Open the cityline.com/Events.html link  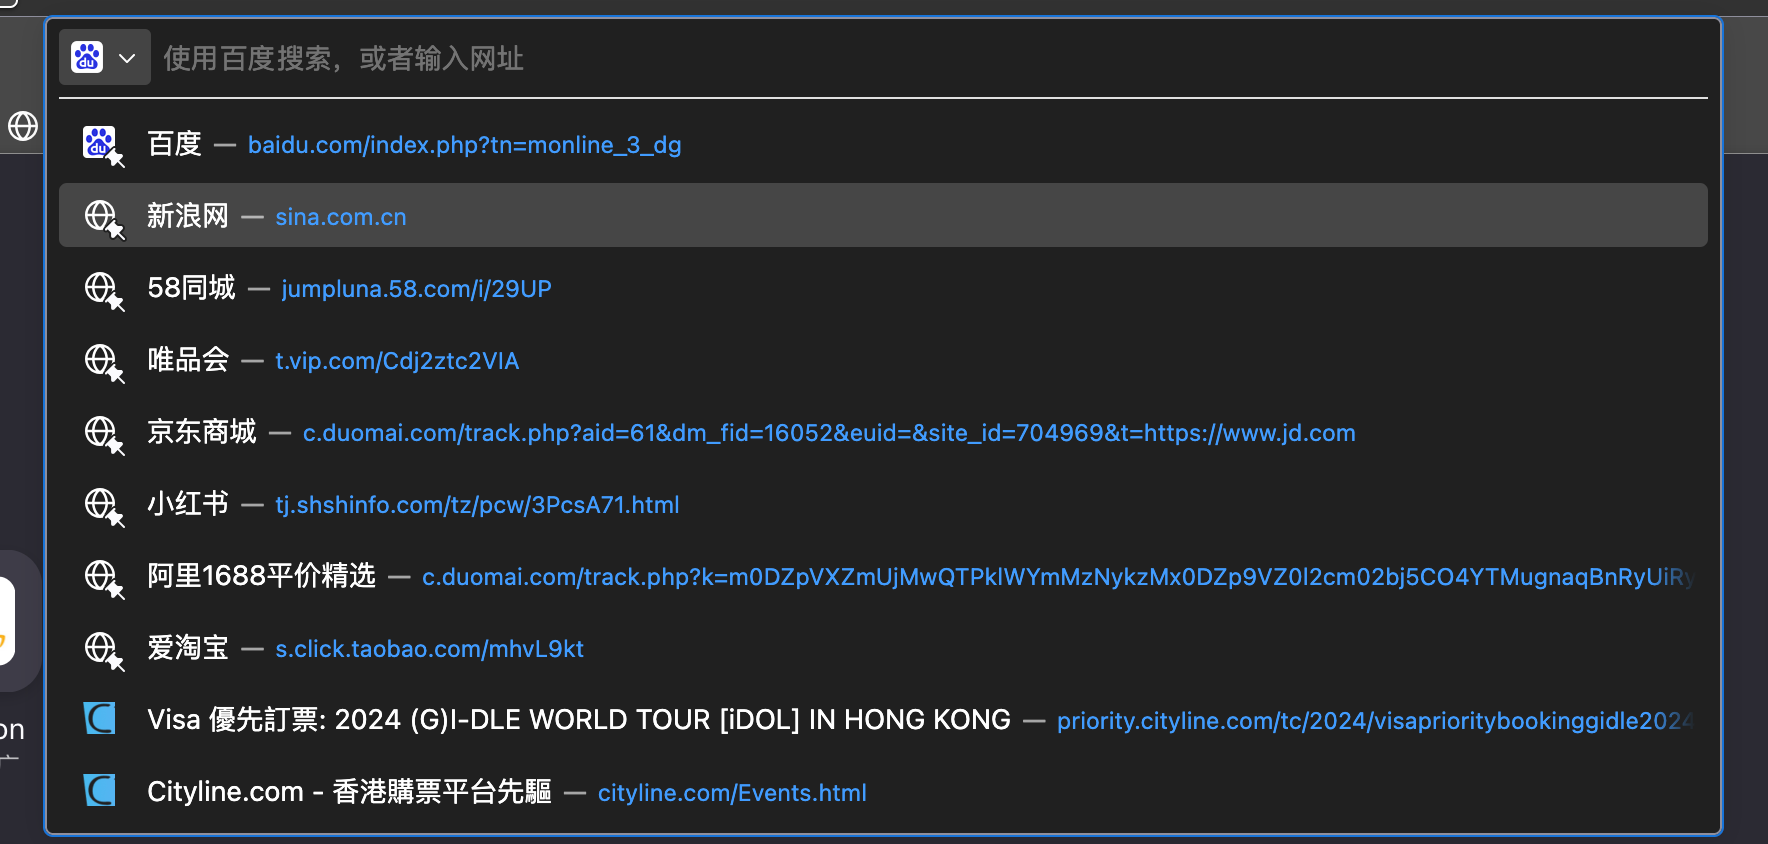(x=732, y=793)
